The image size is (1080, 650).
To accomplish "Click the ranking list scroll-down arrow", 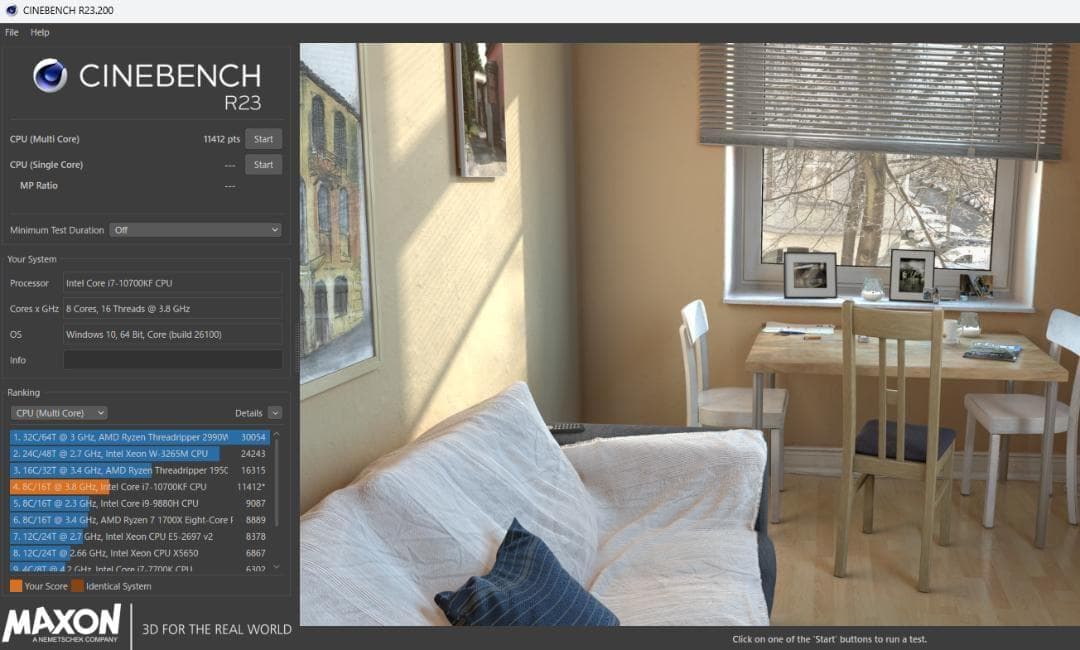I will (x=277, y=567).
